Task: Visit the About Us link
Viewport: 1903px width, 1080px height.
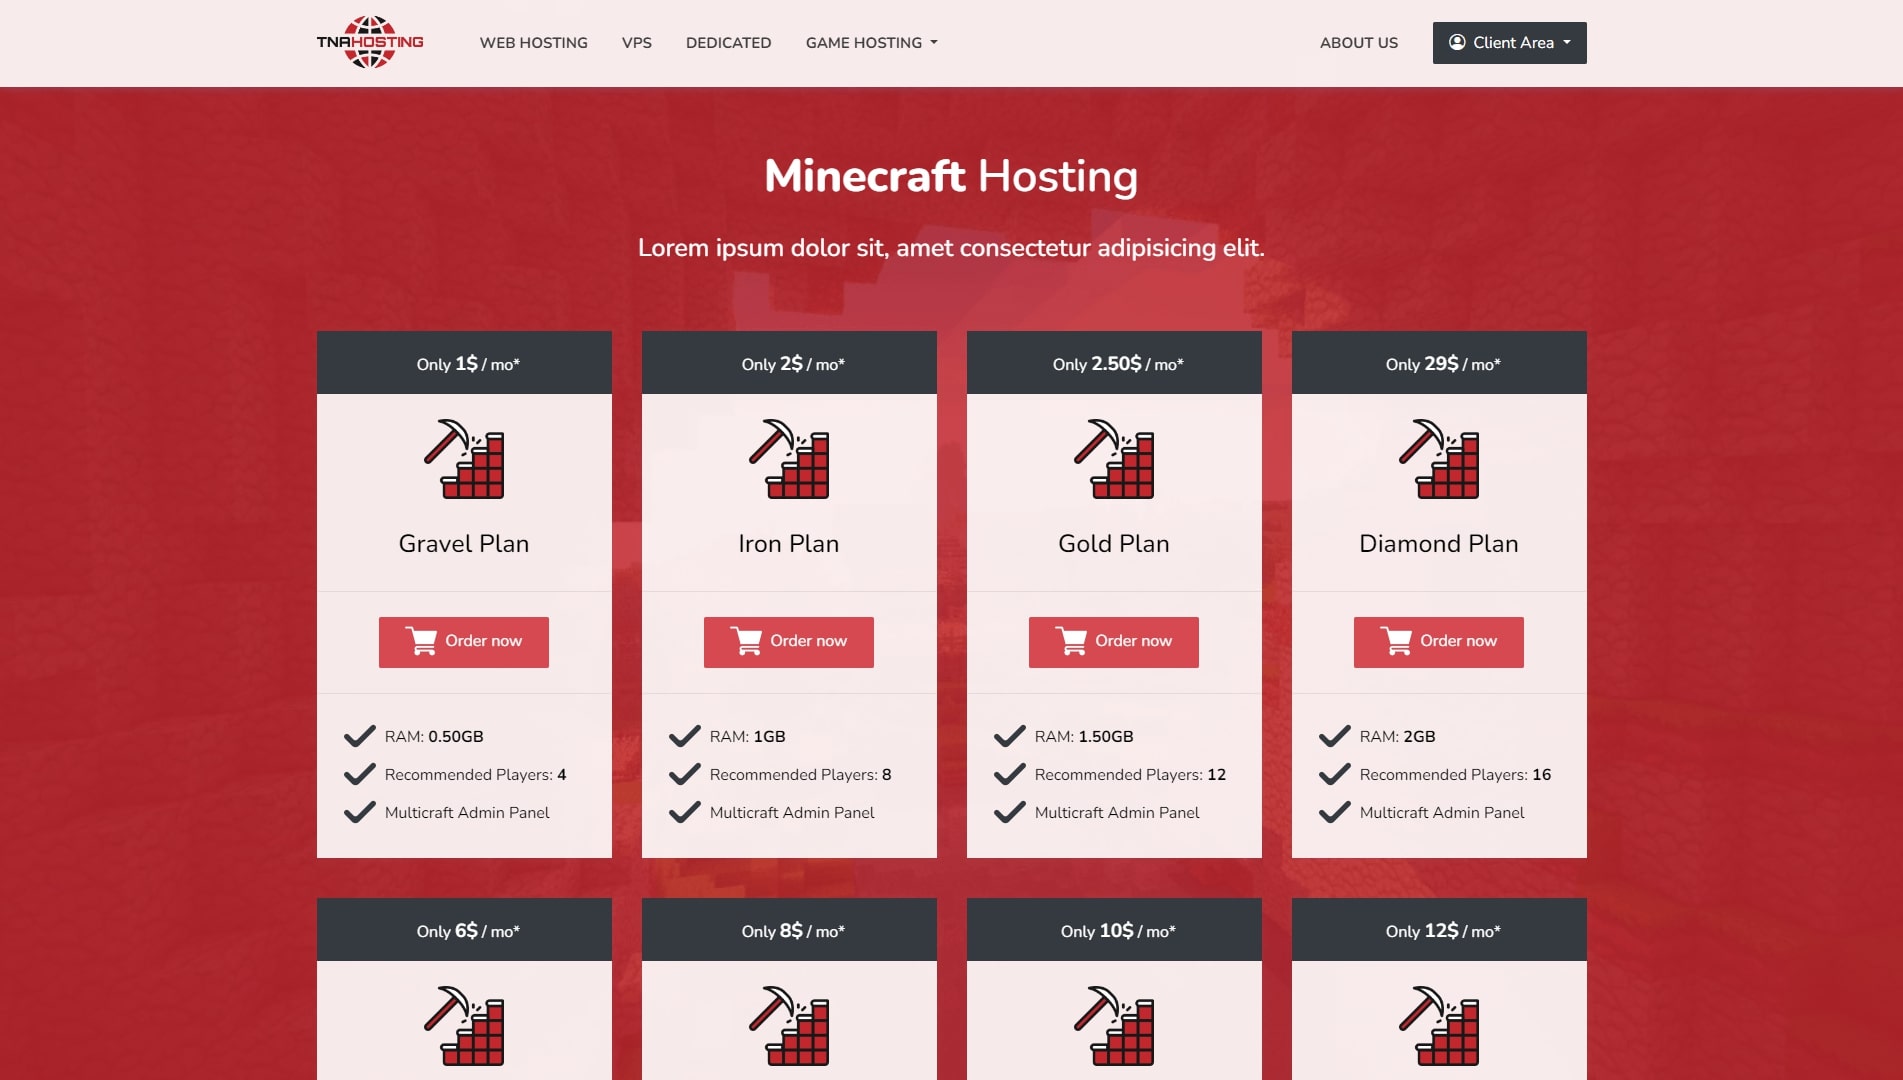Action: coord(1358,43)
